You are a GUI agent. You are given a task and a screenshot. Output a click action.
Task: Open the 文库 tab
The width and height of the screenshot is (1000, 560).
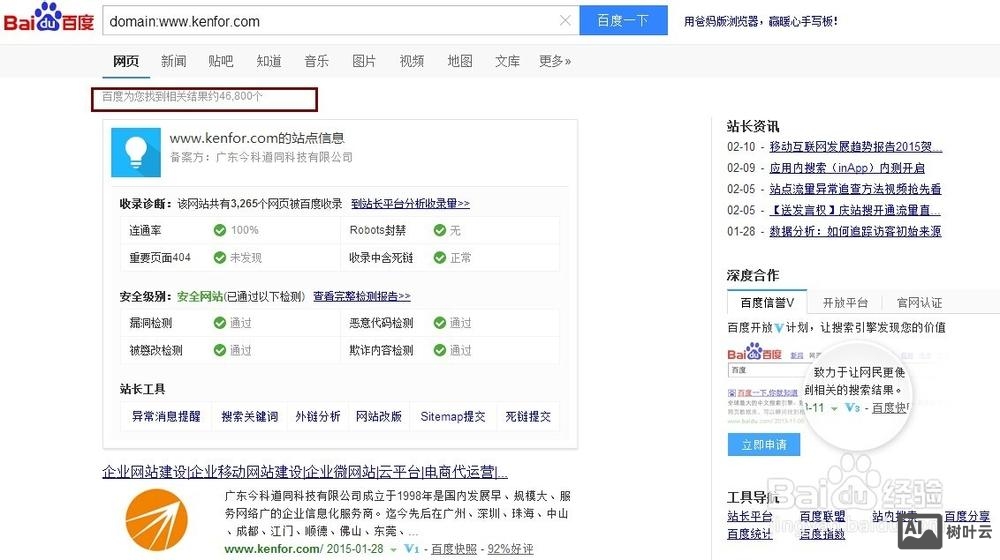[507, 61]
